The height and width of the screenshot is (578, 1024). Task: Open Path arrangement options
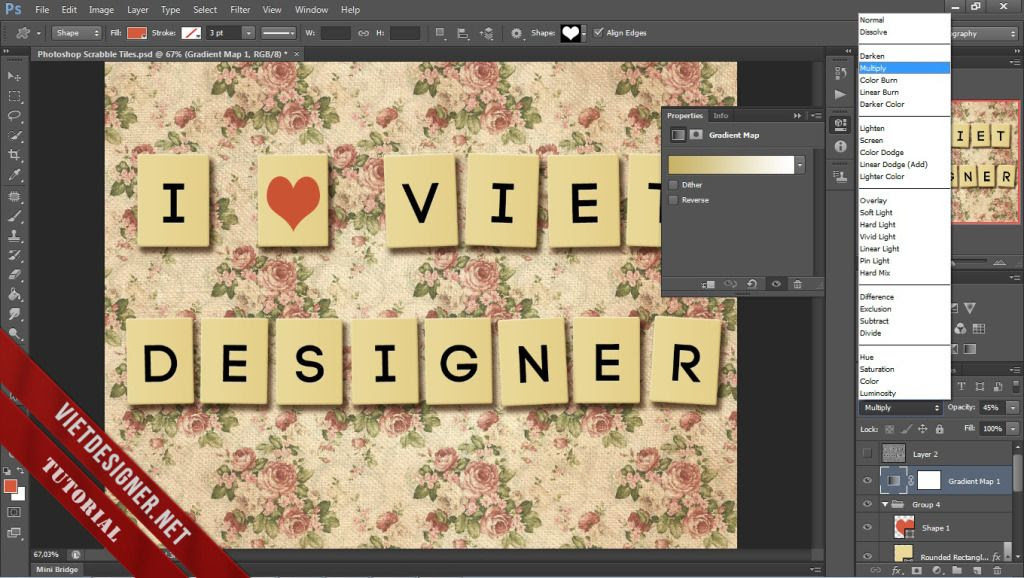tap(487, 33)
